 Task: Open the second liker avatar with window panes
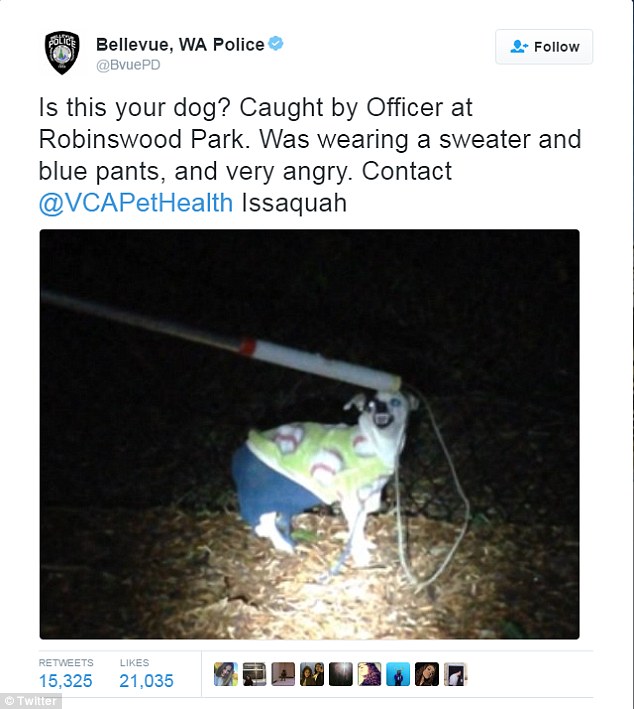(x=255, y=674)
